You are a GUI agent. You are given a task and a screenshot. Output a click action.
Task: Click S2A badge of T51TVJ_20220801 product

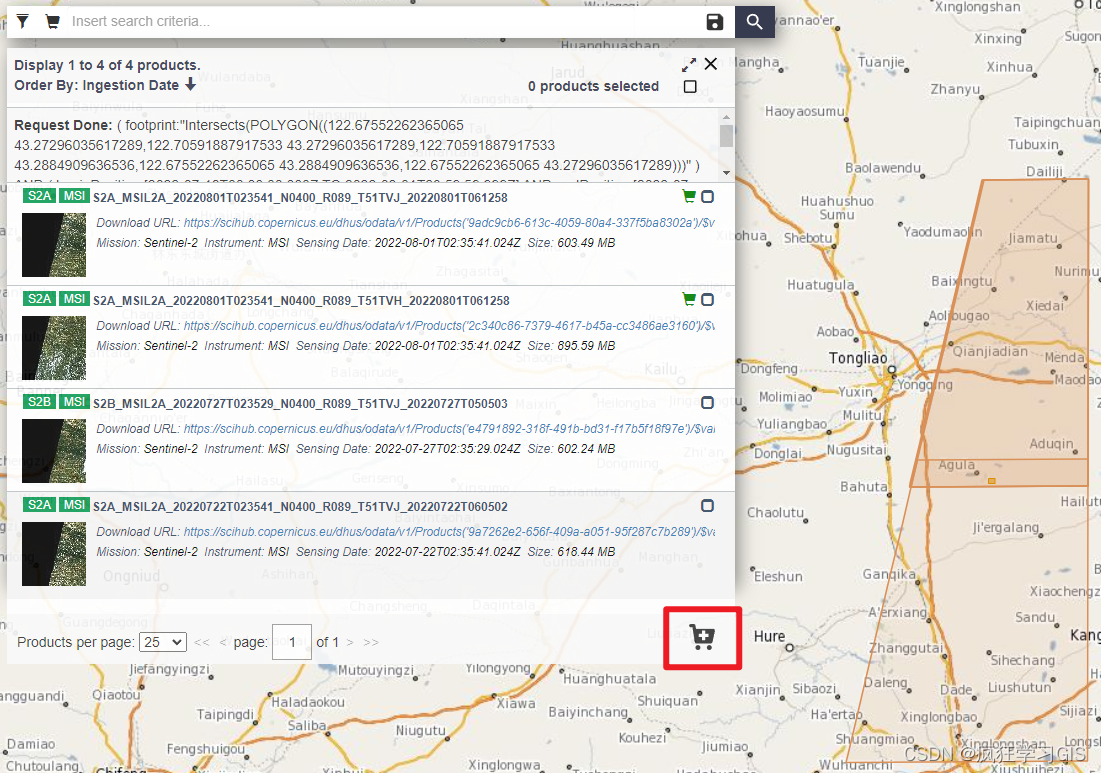39,196
